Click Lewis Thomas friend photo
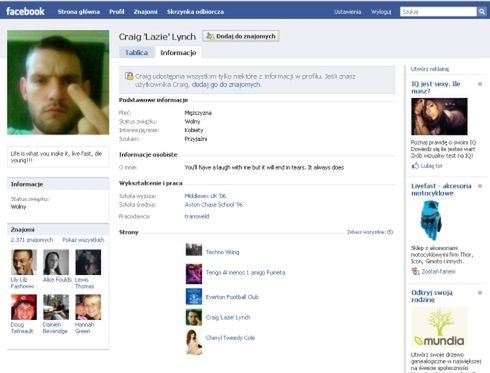 tap(88, 262)
